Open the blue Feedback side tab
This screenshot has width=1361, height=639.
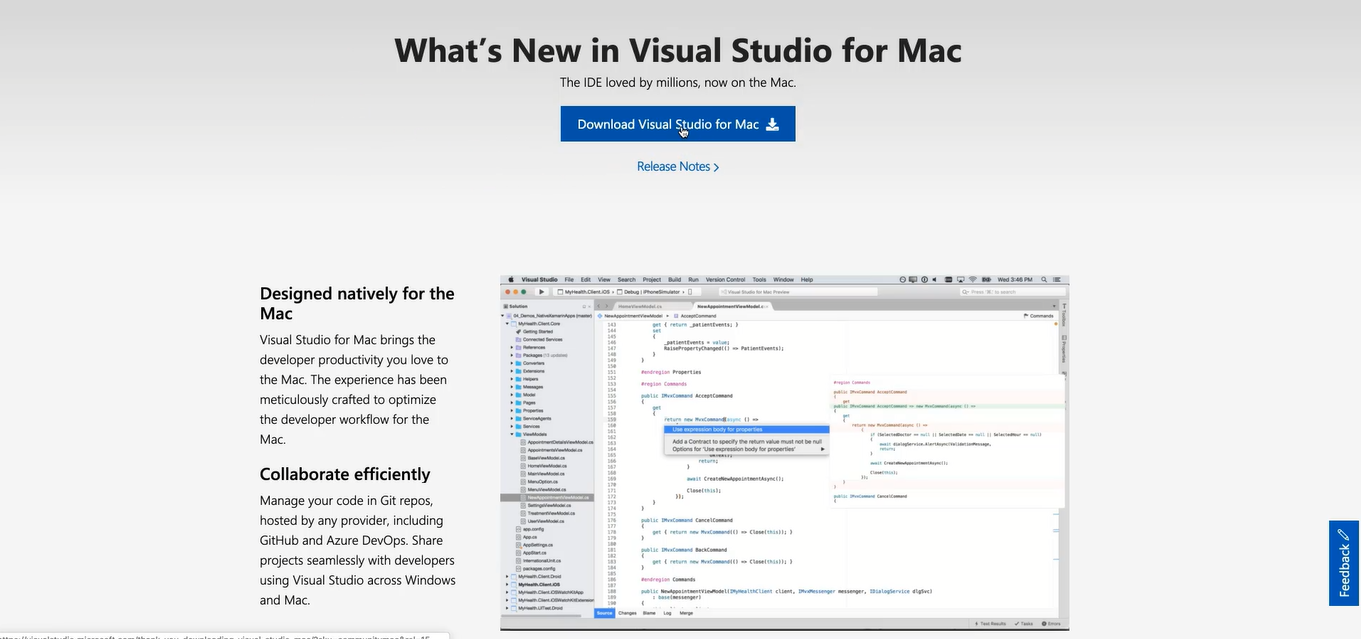(x=1344, y=563)
